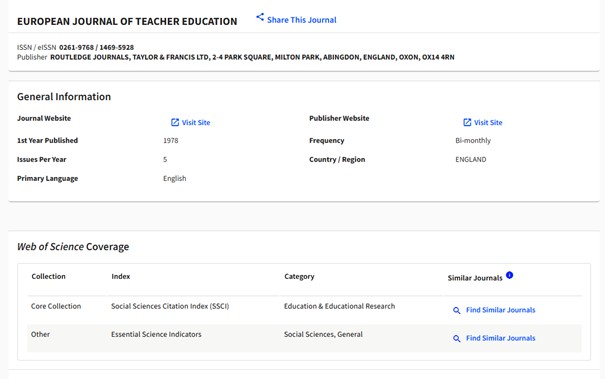Viewport: 605px width, 379px height.
Task: Click the Journal Website external link icon
Action: coord(175,122)
